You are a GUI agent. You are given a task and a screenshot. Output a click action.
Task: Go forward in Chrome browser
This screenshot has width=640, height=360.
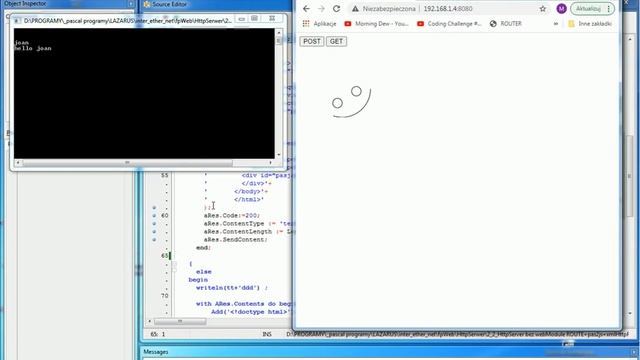pos(321,9)
